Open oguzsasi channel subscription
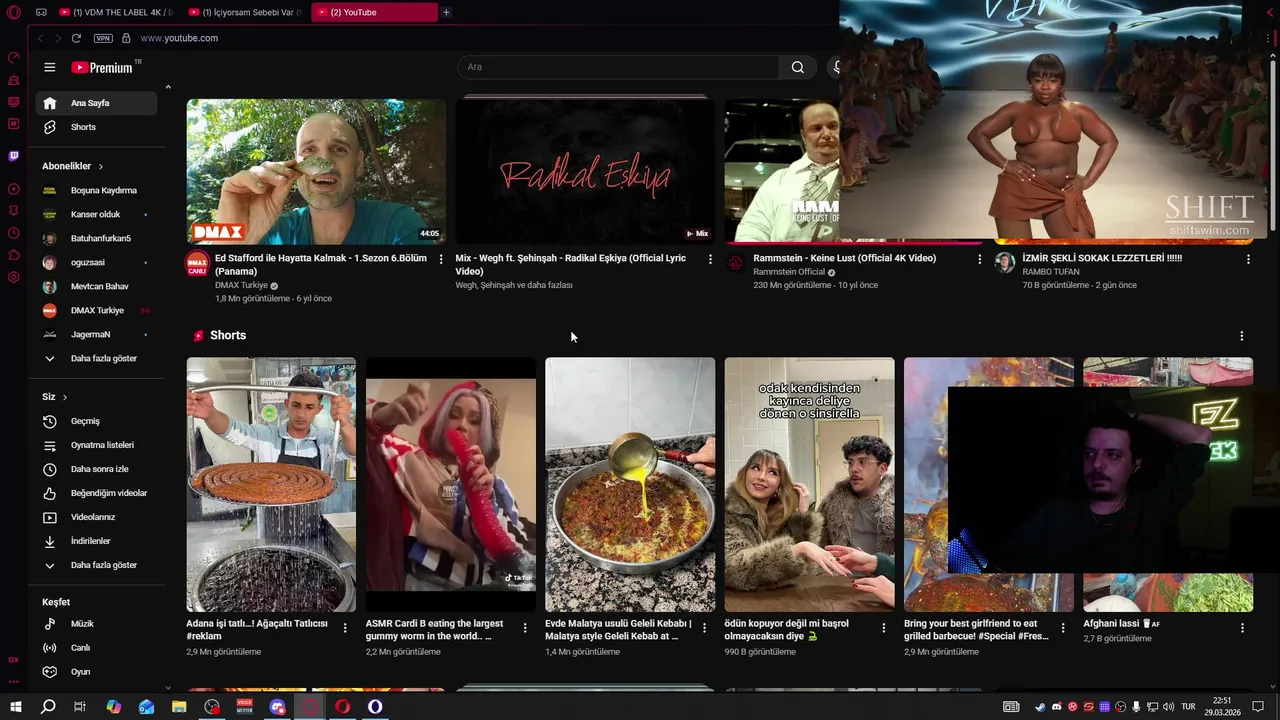The image size is (1280, 720). pyautogui.click(x=96, y=262)
